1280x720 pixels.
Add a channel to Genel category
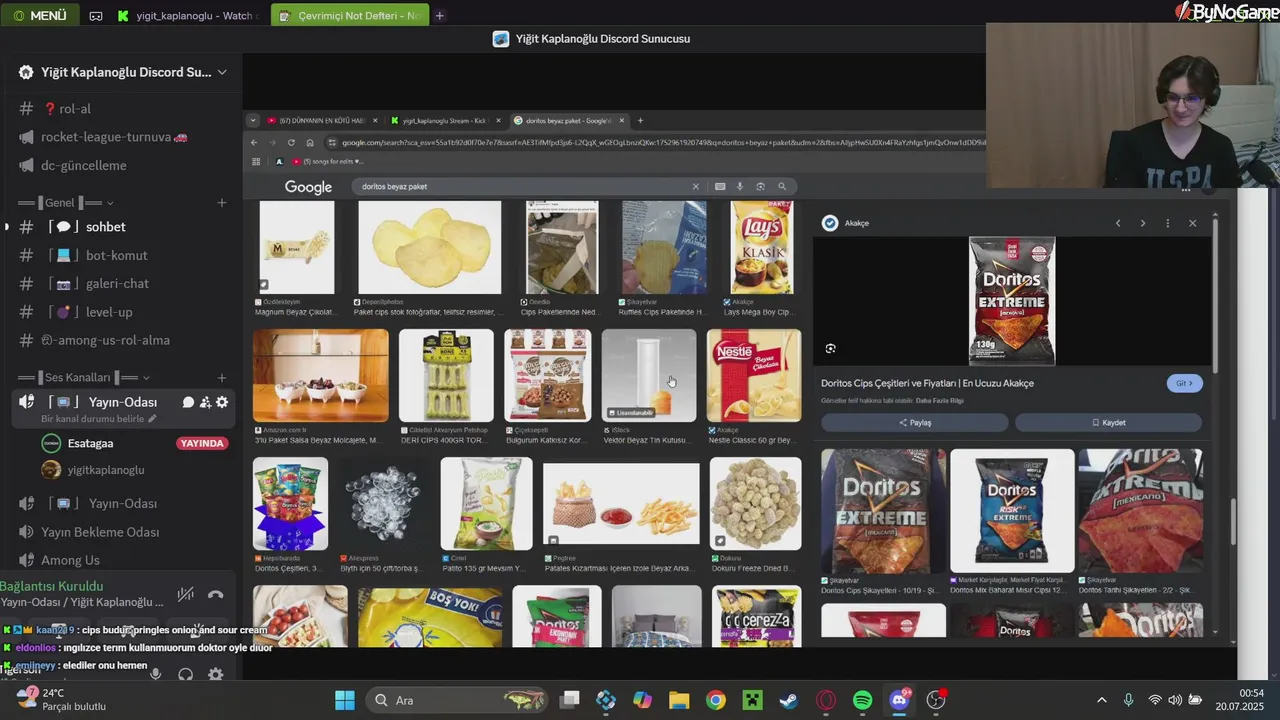(x=222, y=203)
